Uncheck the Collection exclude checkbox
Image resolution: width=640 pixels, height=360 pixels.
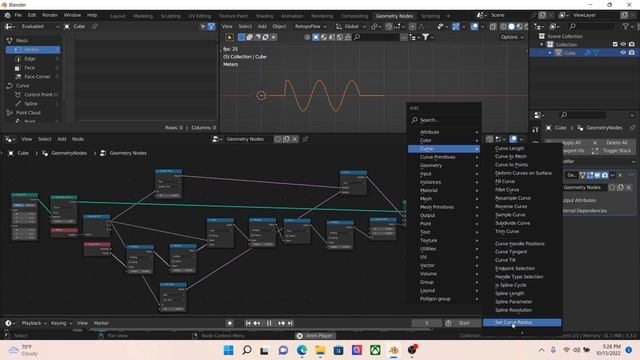[615, 44]
